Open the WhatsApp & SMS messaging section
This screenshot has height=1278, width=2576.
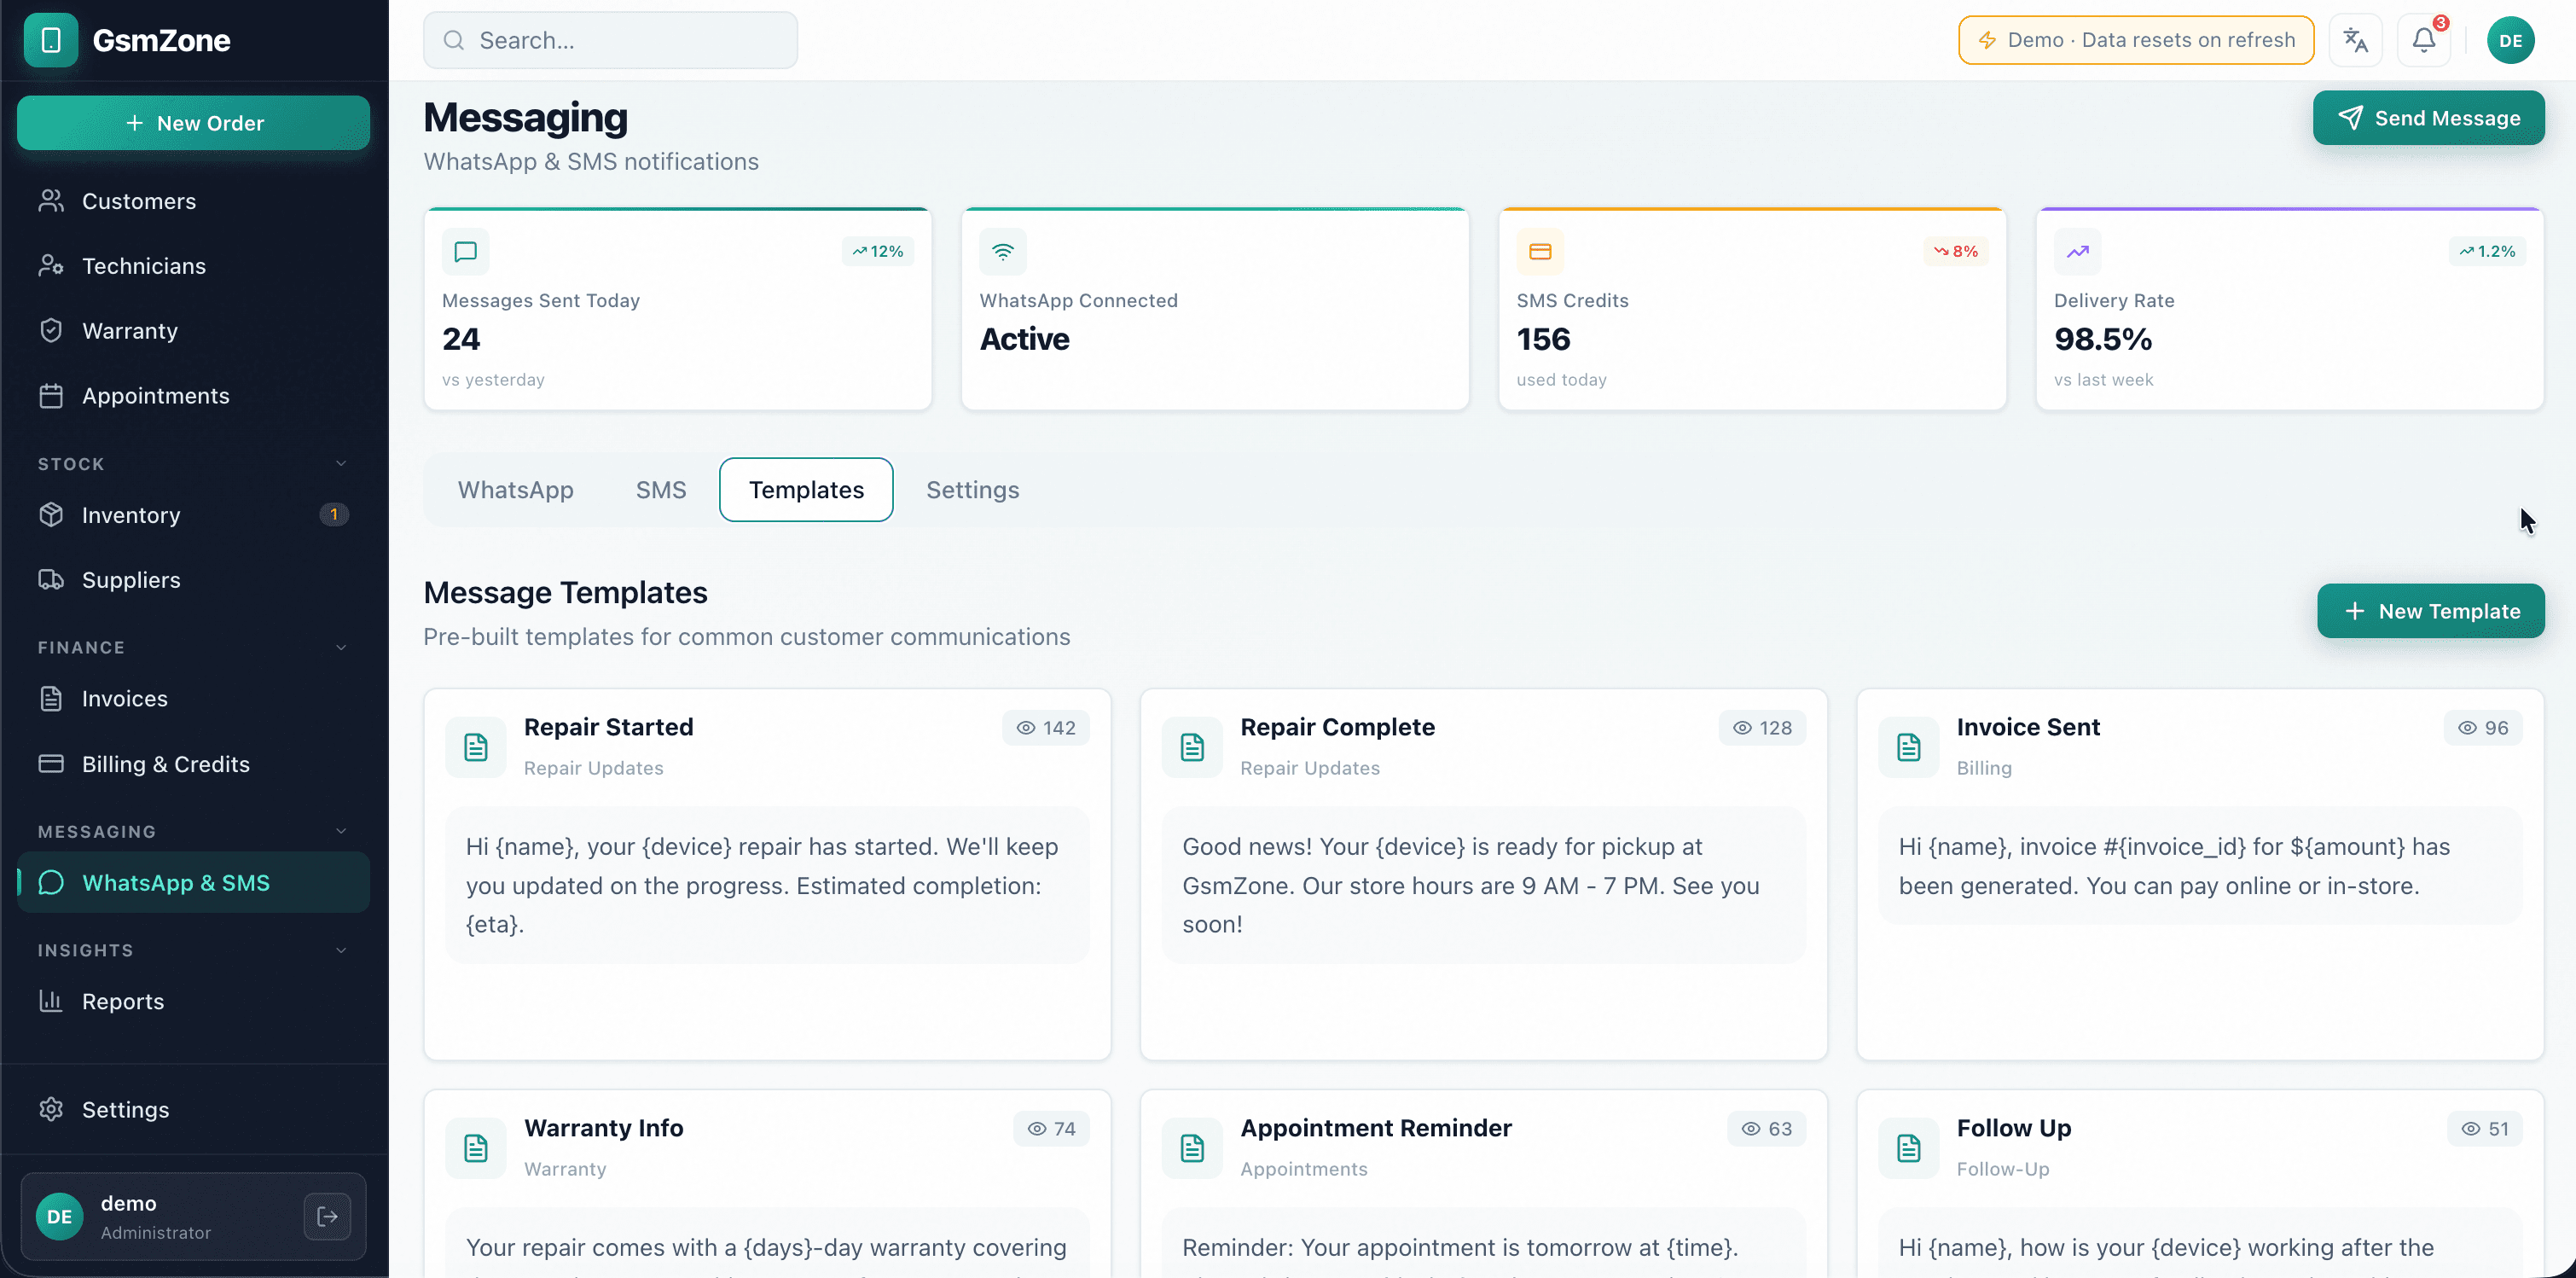(x=176, y=882)
